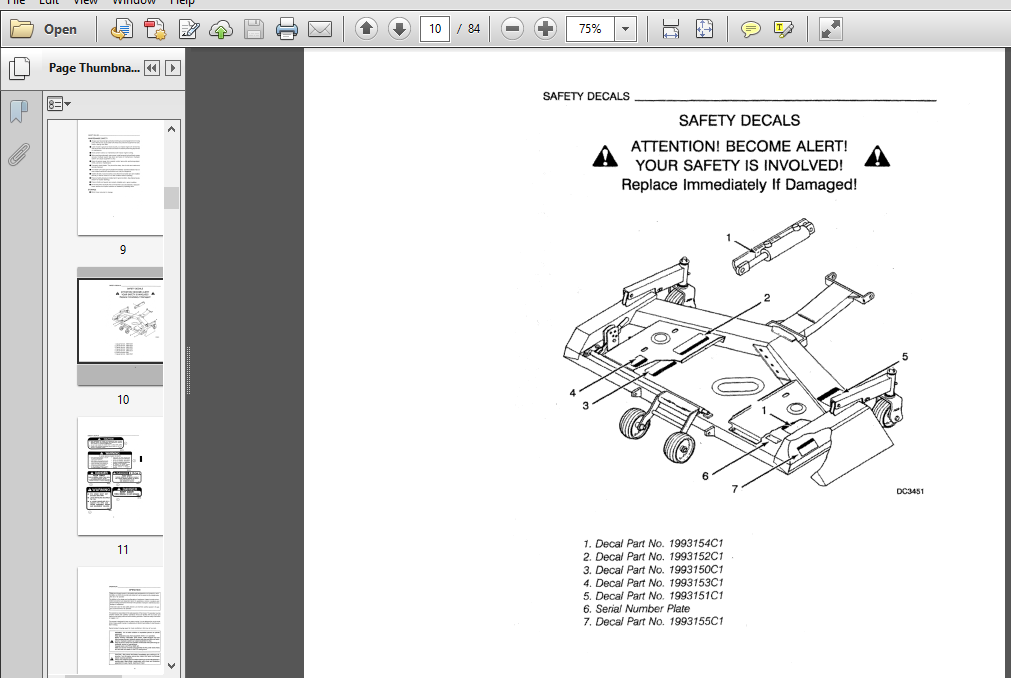
Task: Click the thumbnail panel scrollbar handle
Action: (x=172, y=198)
